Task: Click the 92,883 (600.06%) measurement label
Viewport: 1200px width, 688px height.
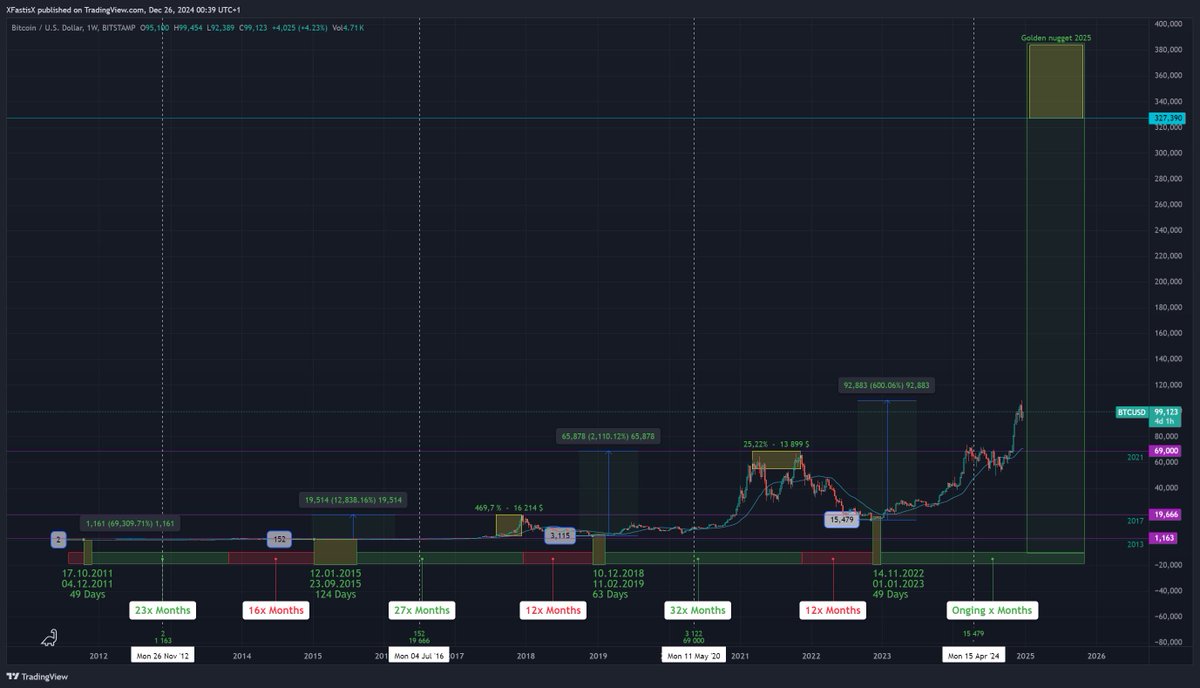Action: [887, 385]
